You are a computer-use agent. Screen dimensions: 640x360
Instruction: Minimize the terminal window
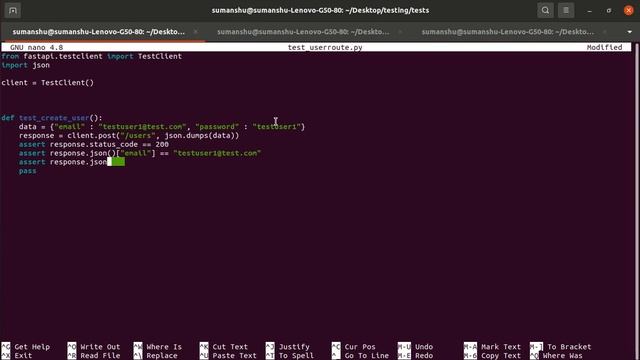click(x=589, y=11)
